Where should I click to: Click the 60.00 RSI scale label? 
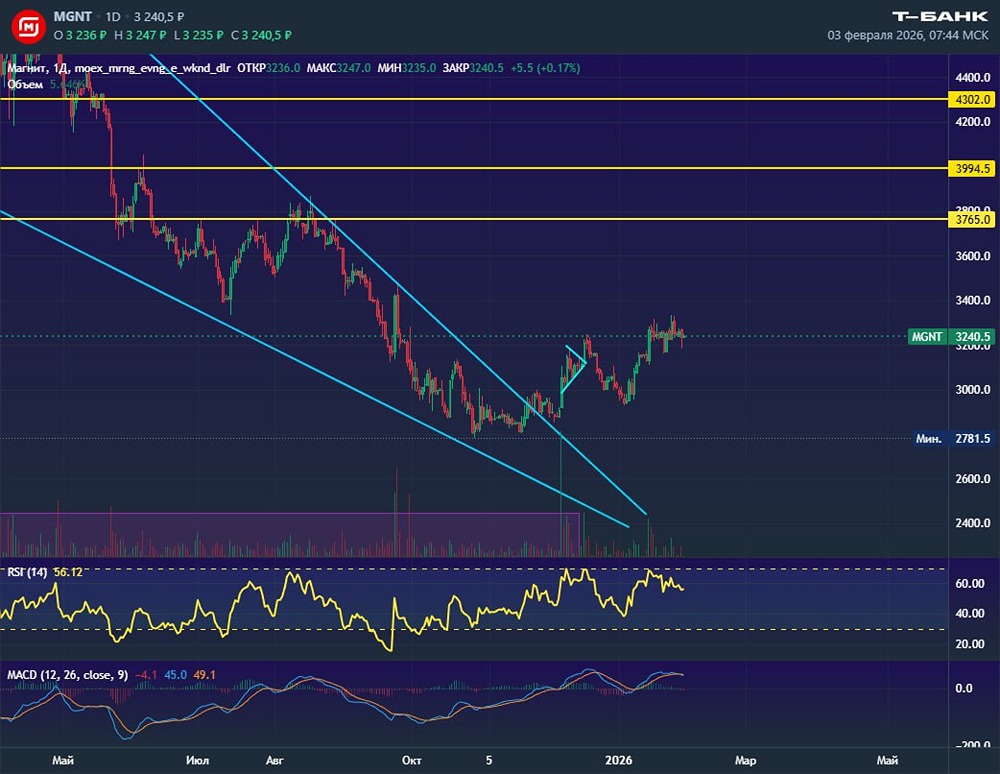pos(969,583)
